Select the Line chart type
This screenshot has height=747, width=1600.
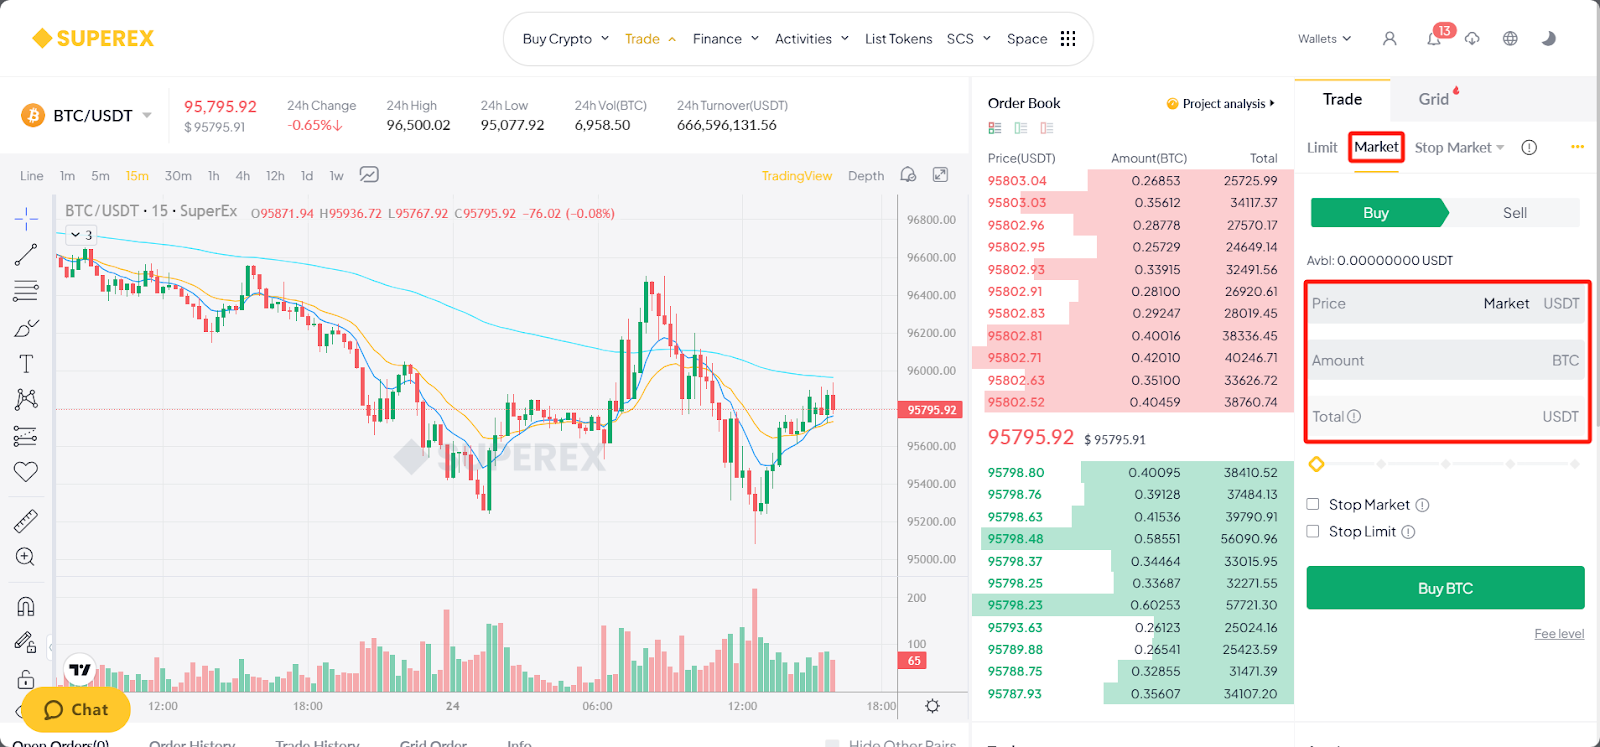pos(31,175)
